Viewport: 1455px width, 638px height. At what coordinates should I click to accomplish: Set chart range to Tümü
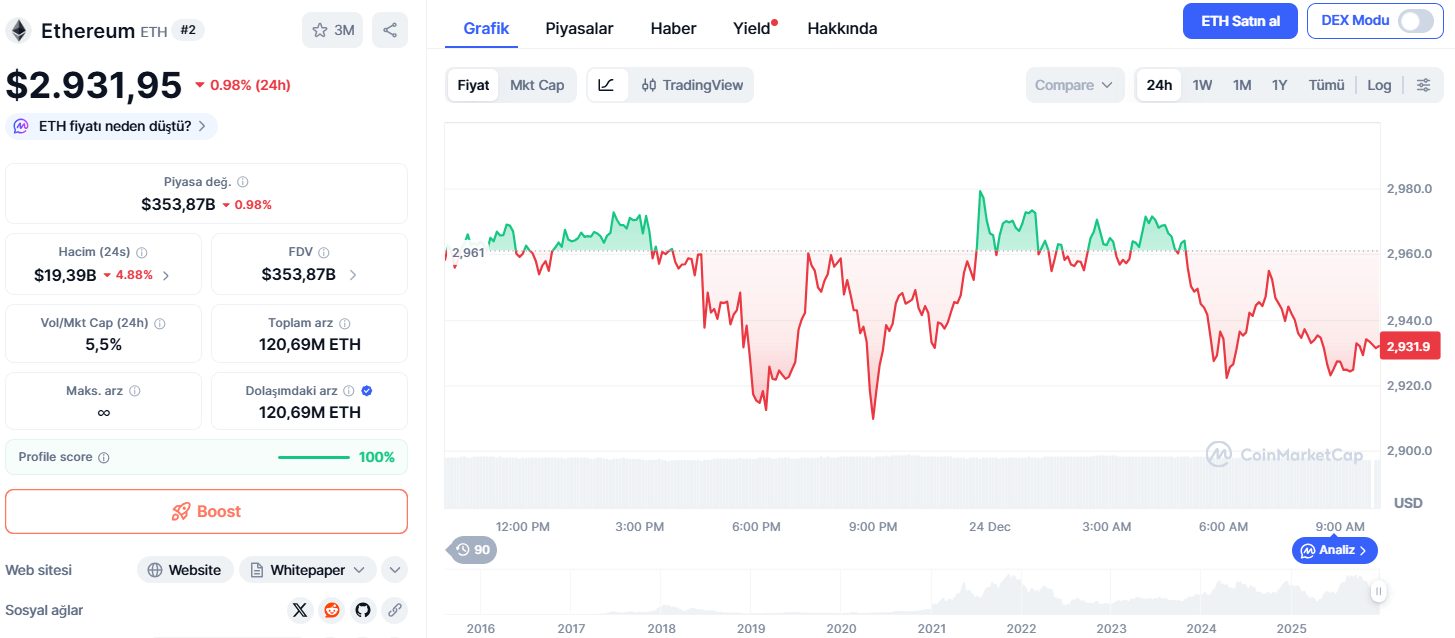(x=1327, y=85)
